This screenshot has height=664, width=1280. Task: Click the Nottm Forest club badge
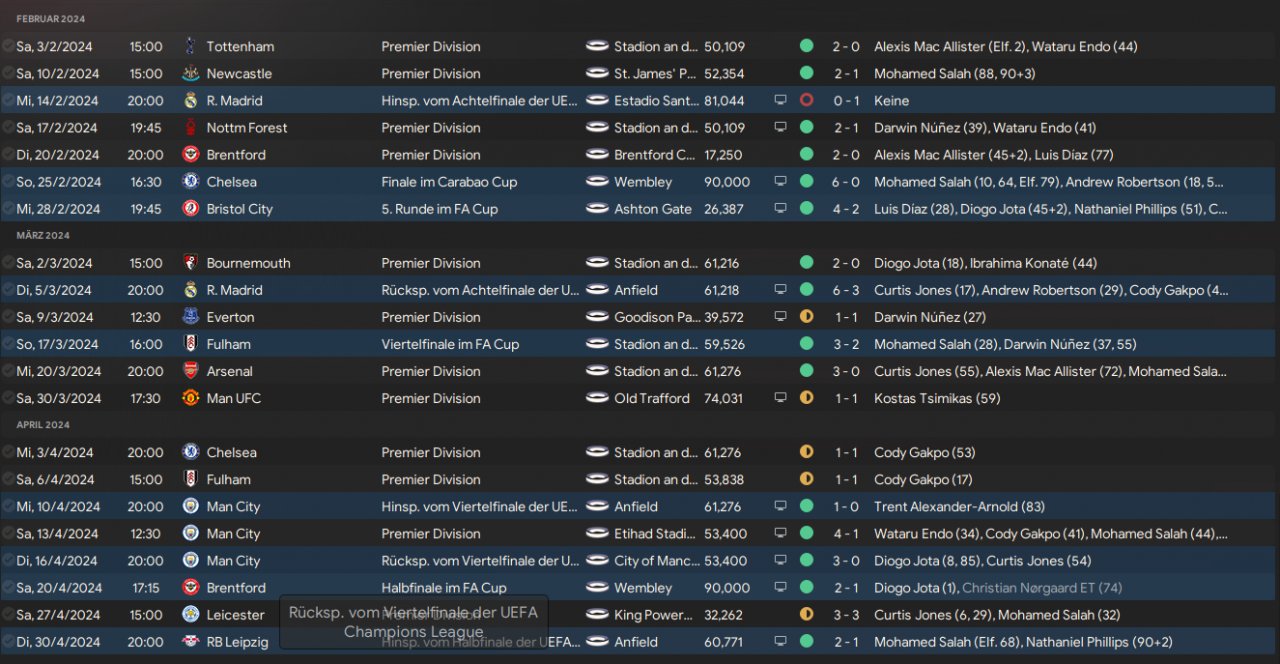point(191,127)
